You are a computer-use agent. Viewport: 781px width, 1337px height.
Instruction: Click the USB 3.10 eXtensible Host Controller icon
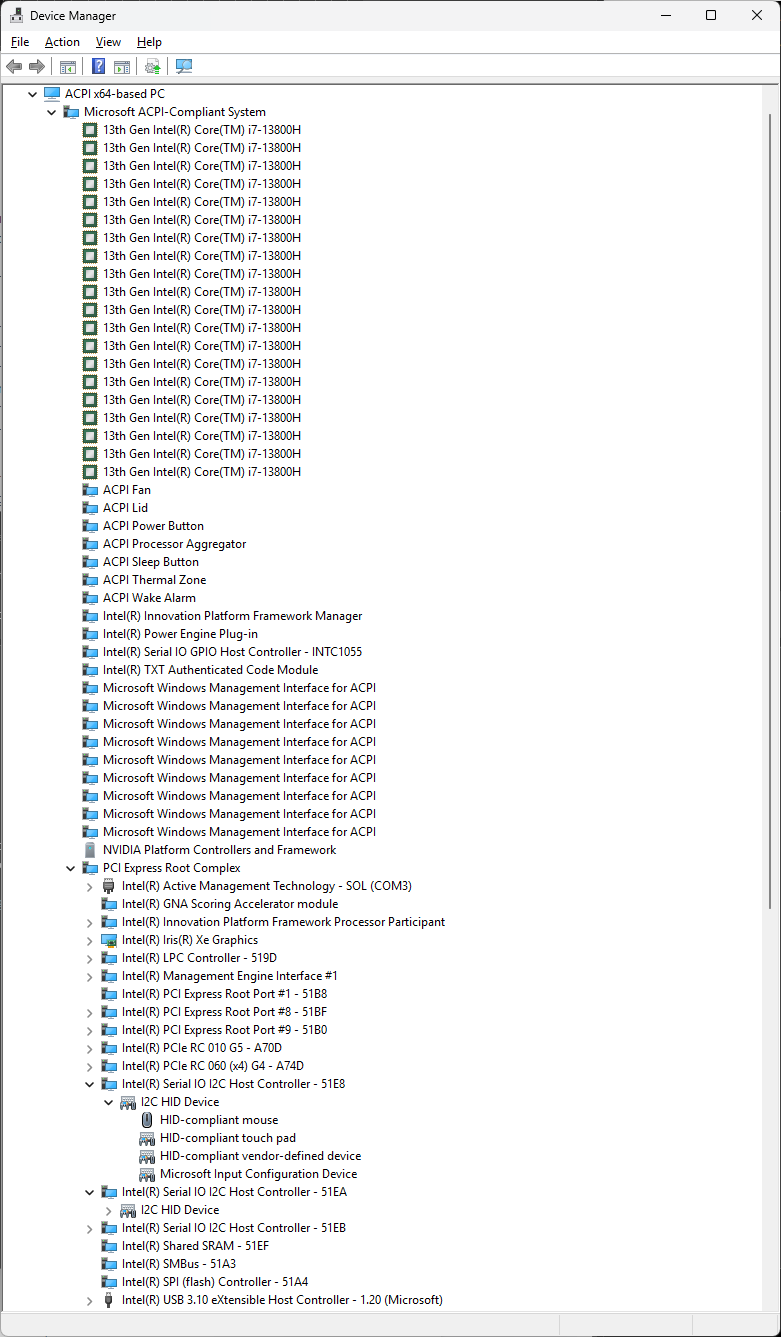coord(110,1300)
